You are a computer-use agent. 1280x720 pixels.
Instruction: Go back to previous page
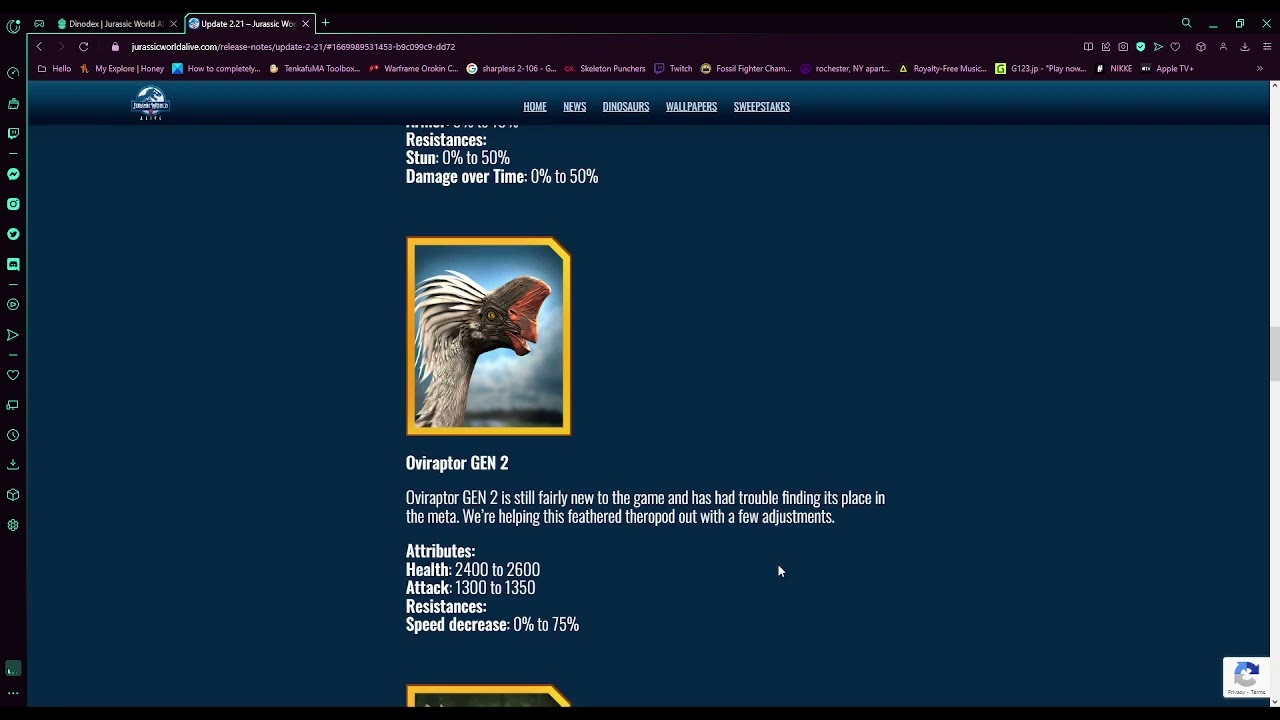click(x=39, y=47)
